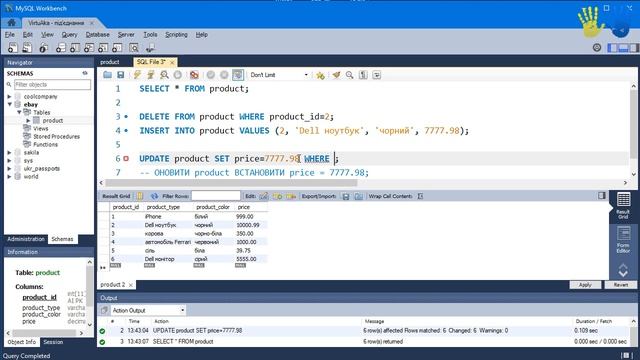The height and width of the screenshot is (360, 640).
Task: Toggle invisible characters display icon
Action: [363, 75]
